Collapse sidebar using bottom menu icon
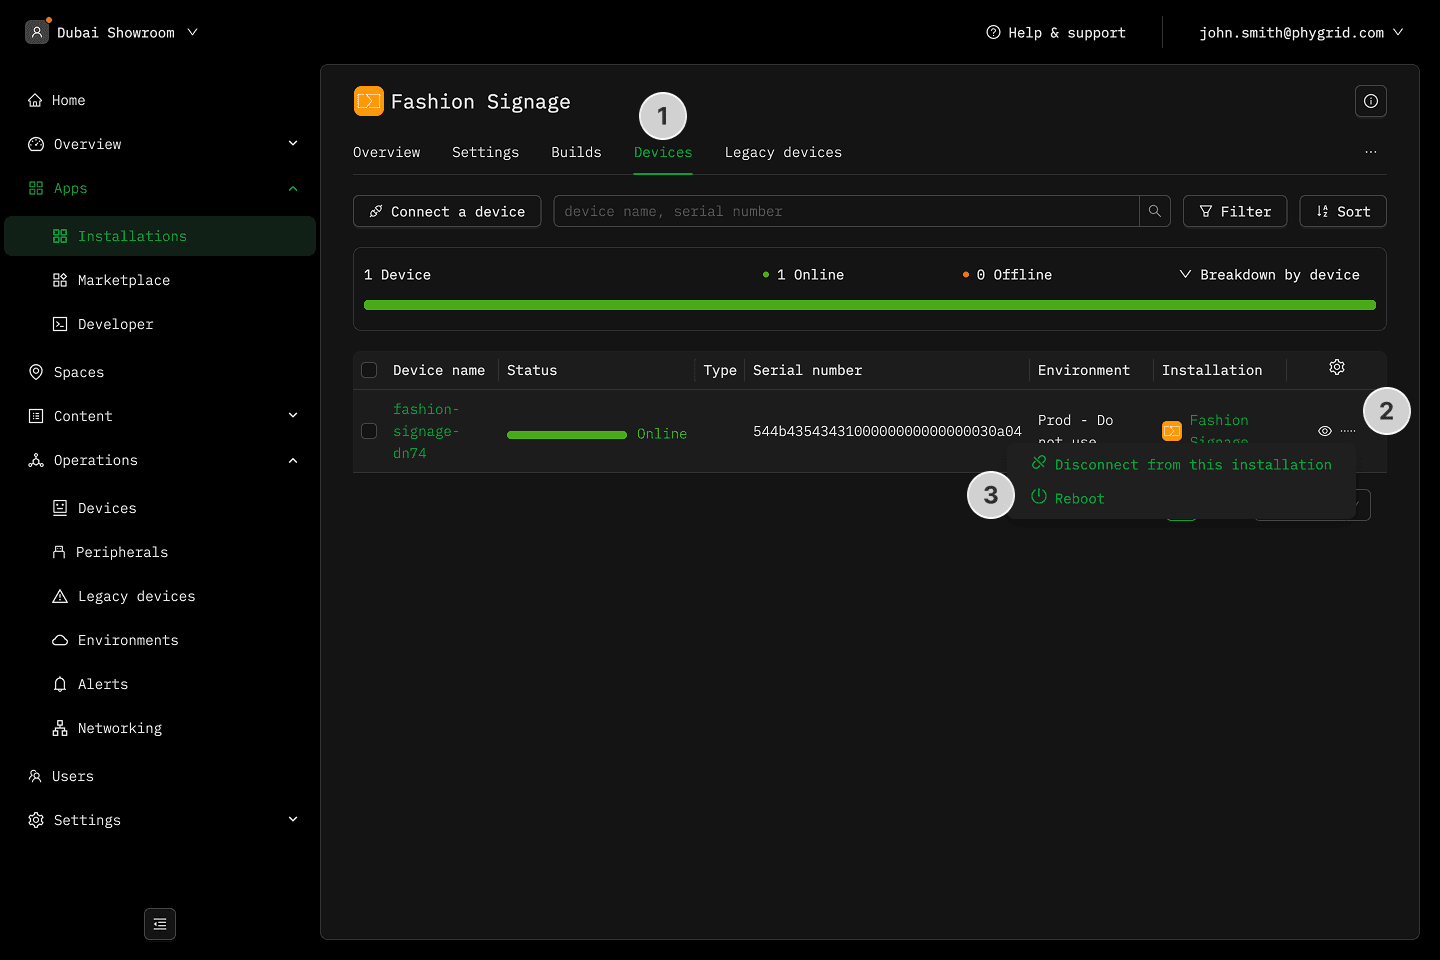Image resolution: width=1440 pixels, height=960 pixels. tap(160, 924)
